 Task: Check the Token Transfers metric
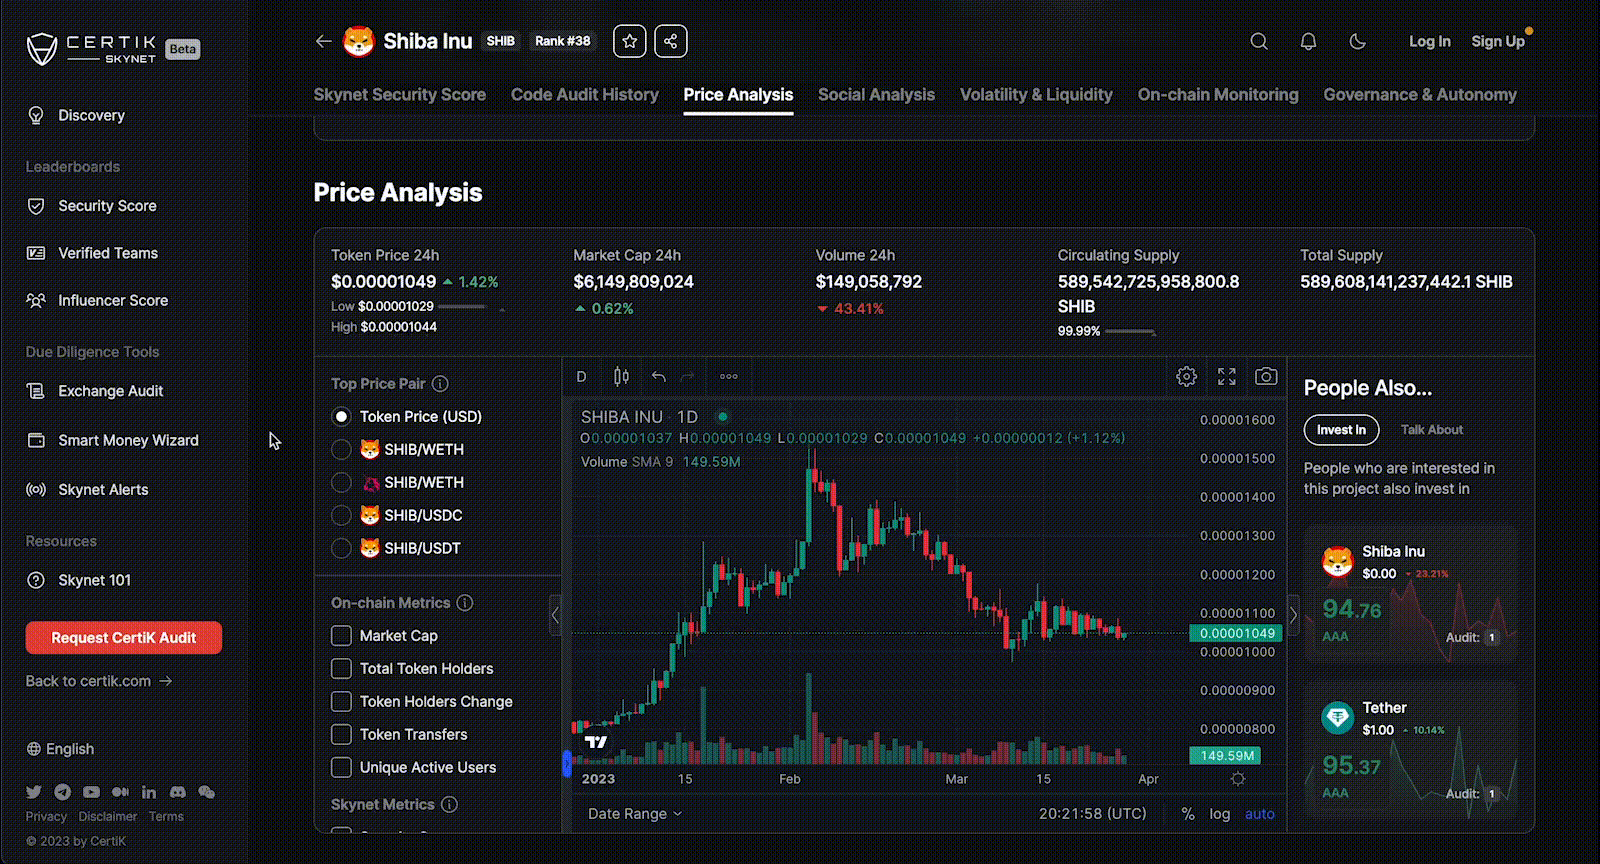342,734
